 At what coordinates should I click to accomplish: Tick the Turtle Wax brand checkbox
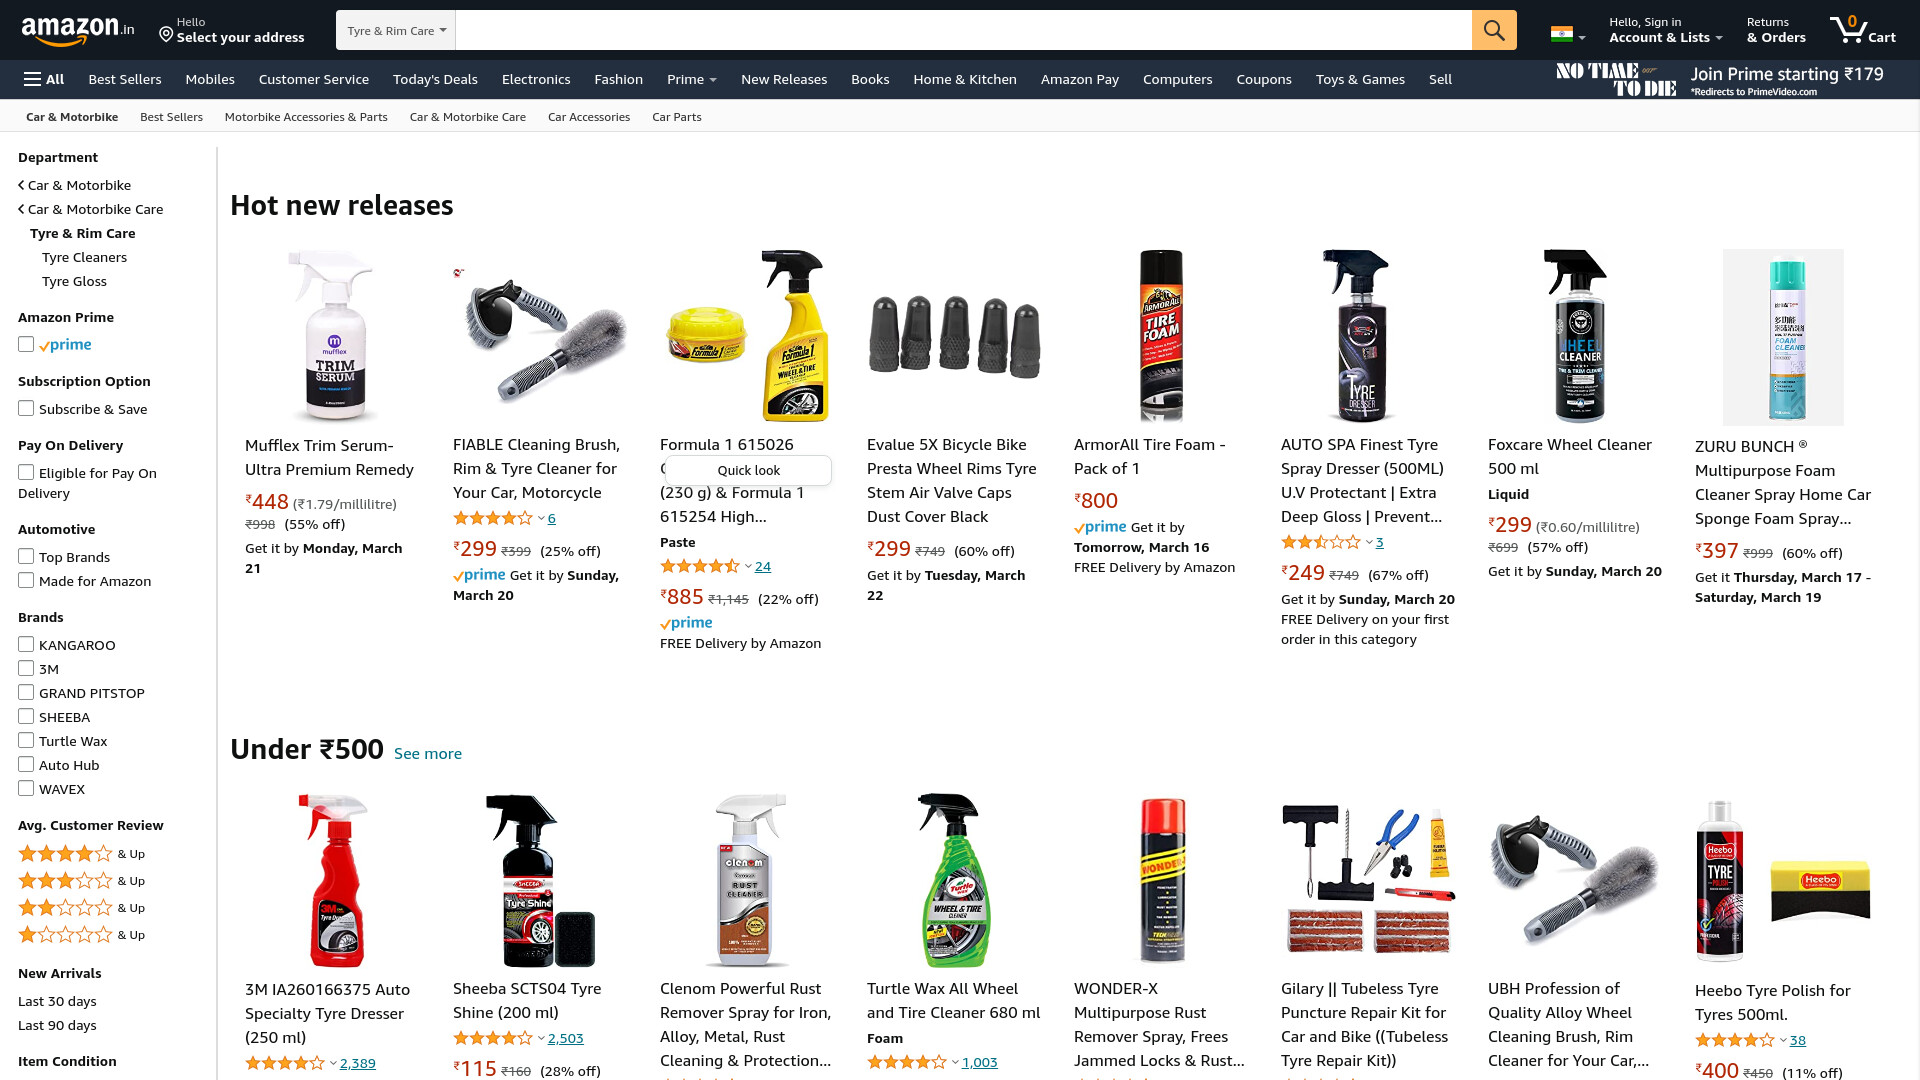click(x=26, y=740)
